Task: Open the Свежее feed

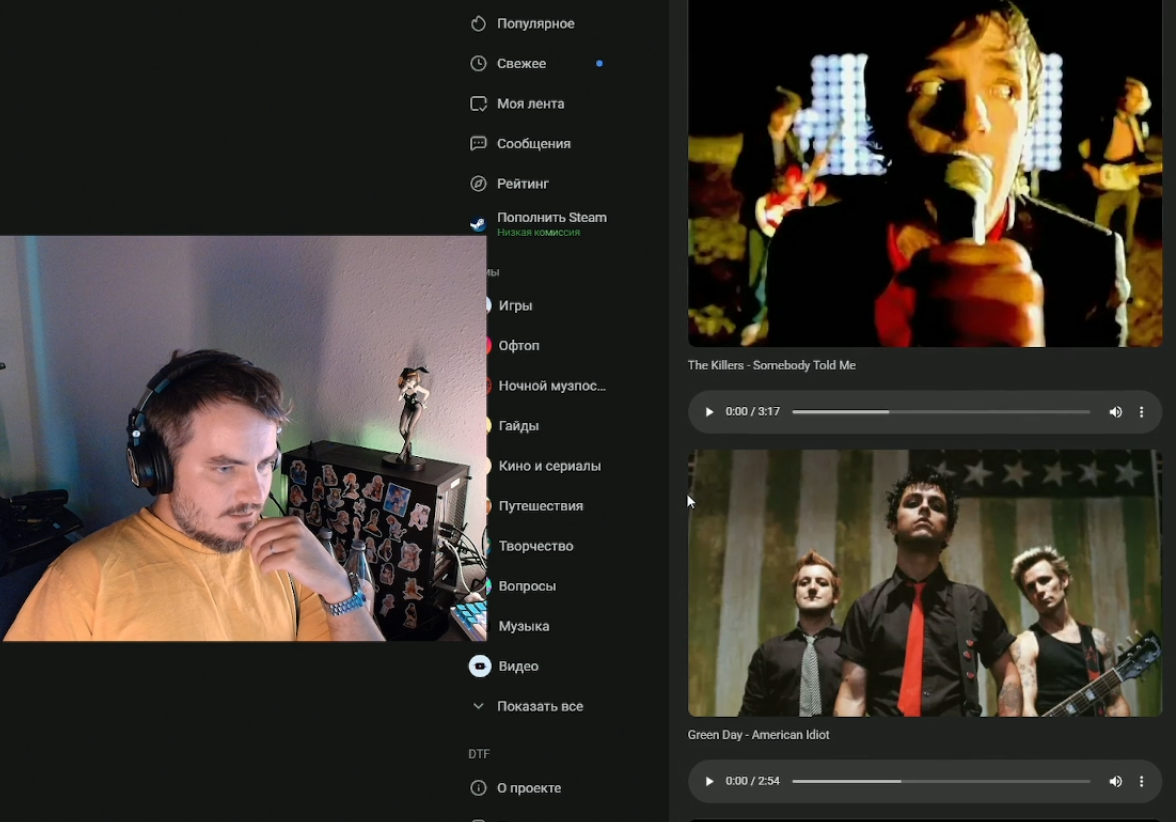Action: coord(521,64)
